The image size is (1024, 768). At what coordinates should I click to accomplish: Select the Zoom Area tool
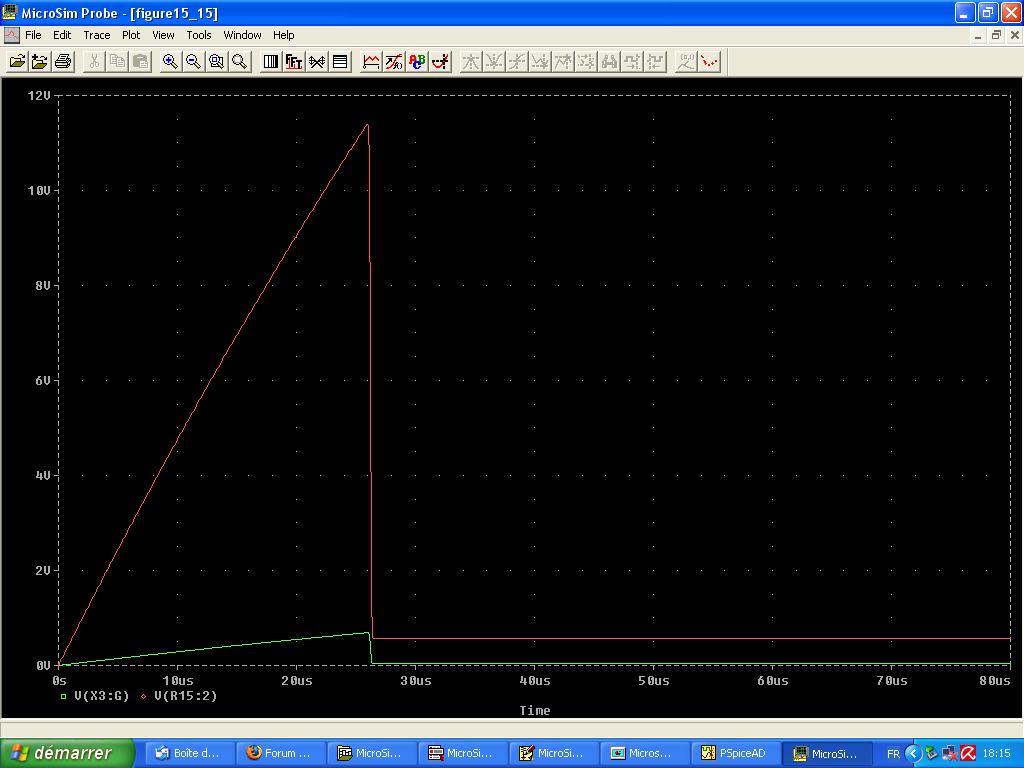(x=217, y=61)
